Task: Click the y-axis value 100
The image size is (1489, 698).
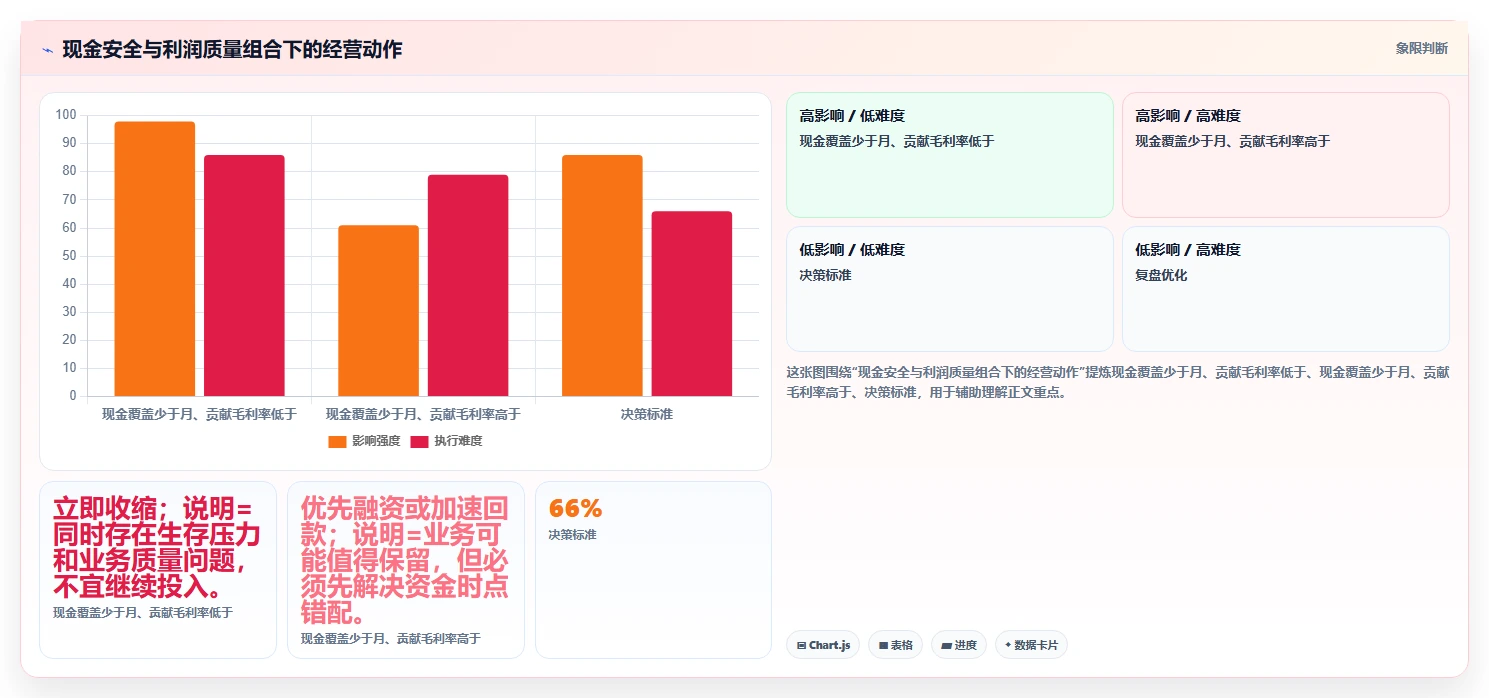Action: (66, 115)
